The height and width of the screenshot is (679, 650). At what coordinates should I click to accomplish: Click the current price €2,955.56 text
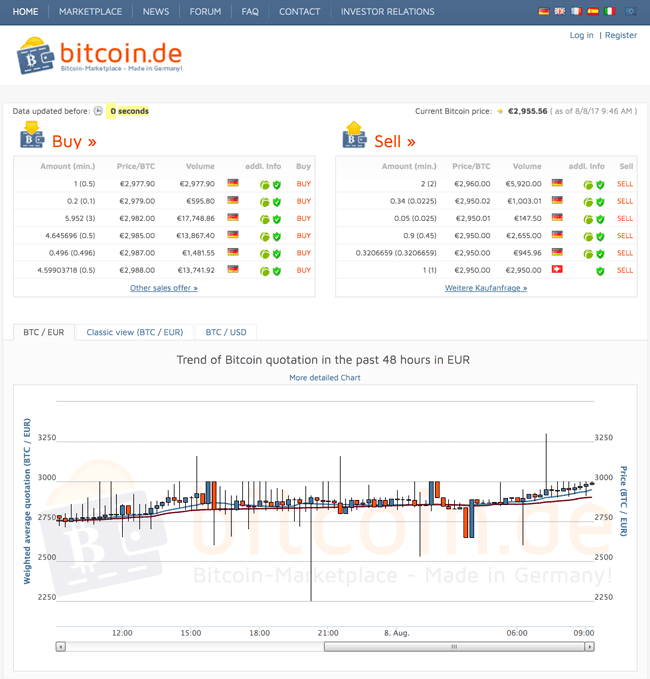pos(527,111)
